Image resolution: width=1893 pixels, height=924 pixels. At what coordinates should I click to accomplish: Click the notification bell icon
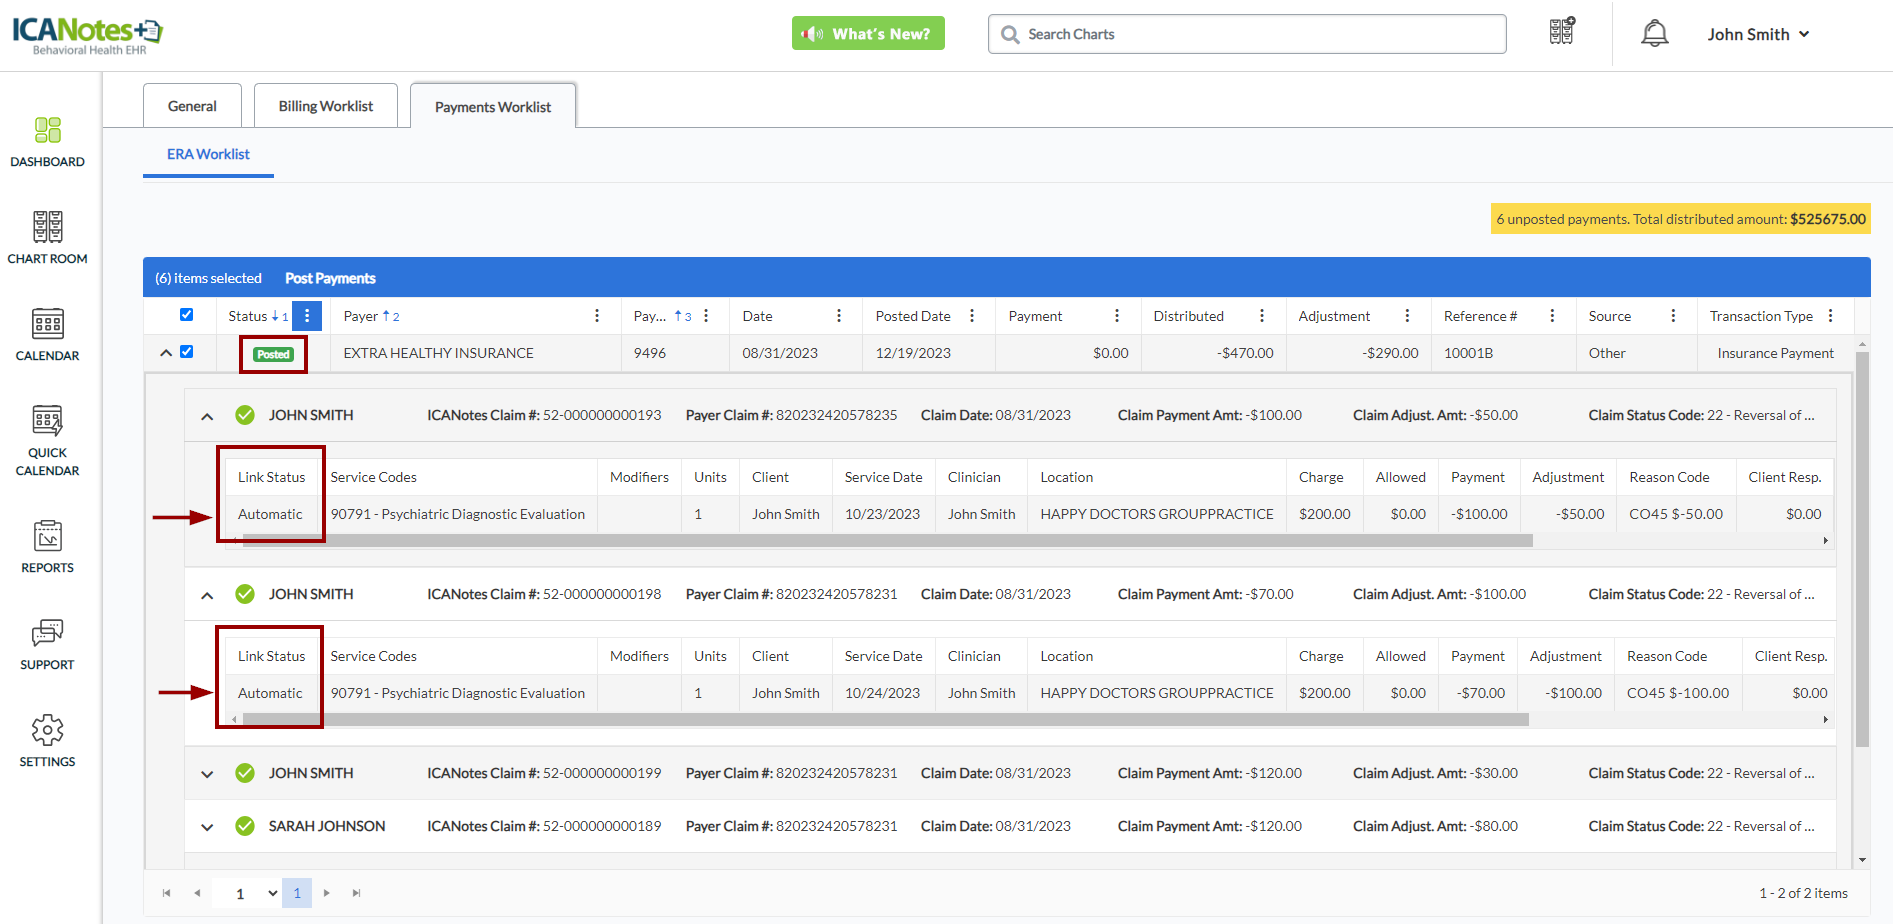1655,34
